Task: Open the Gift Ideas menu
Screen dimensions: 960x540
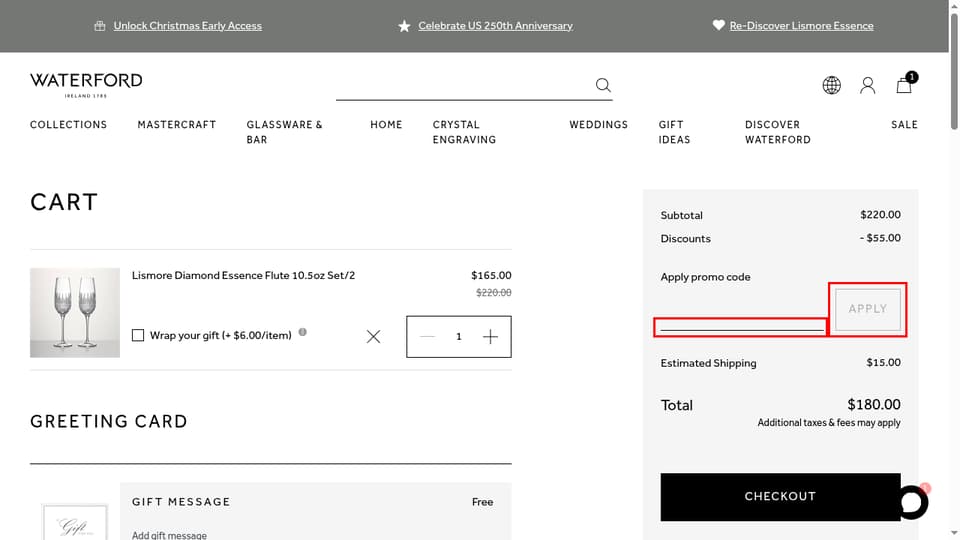Action: (675, 132)
